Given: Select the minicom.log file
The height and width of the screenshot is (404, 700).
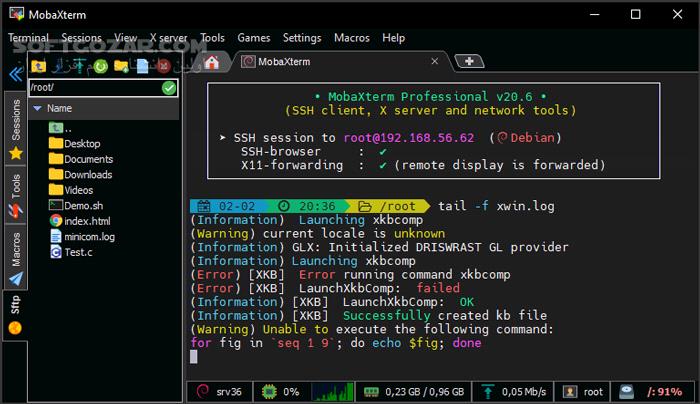Looking at the screenshot, I should coord(82,237).
